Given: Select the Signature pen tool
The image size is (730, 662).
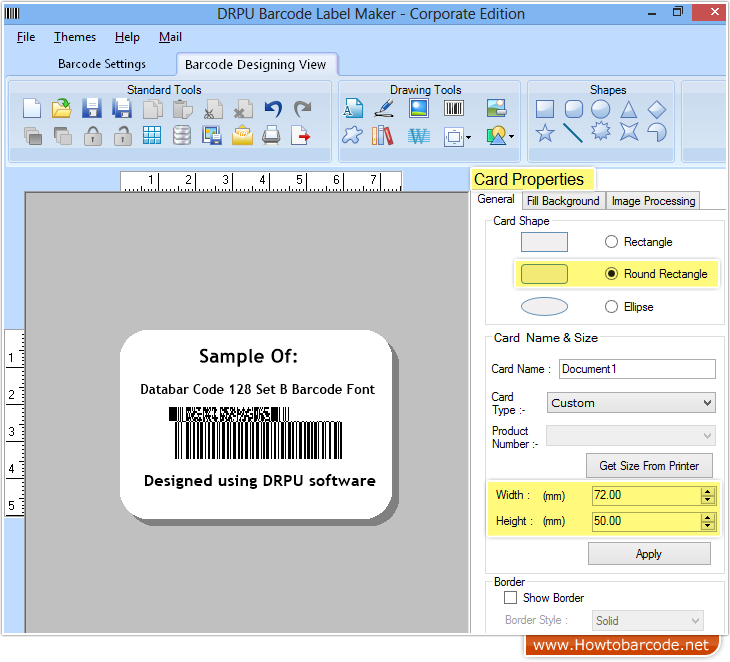Looking at the screenshot, I should (384, 108).
